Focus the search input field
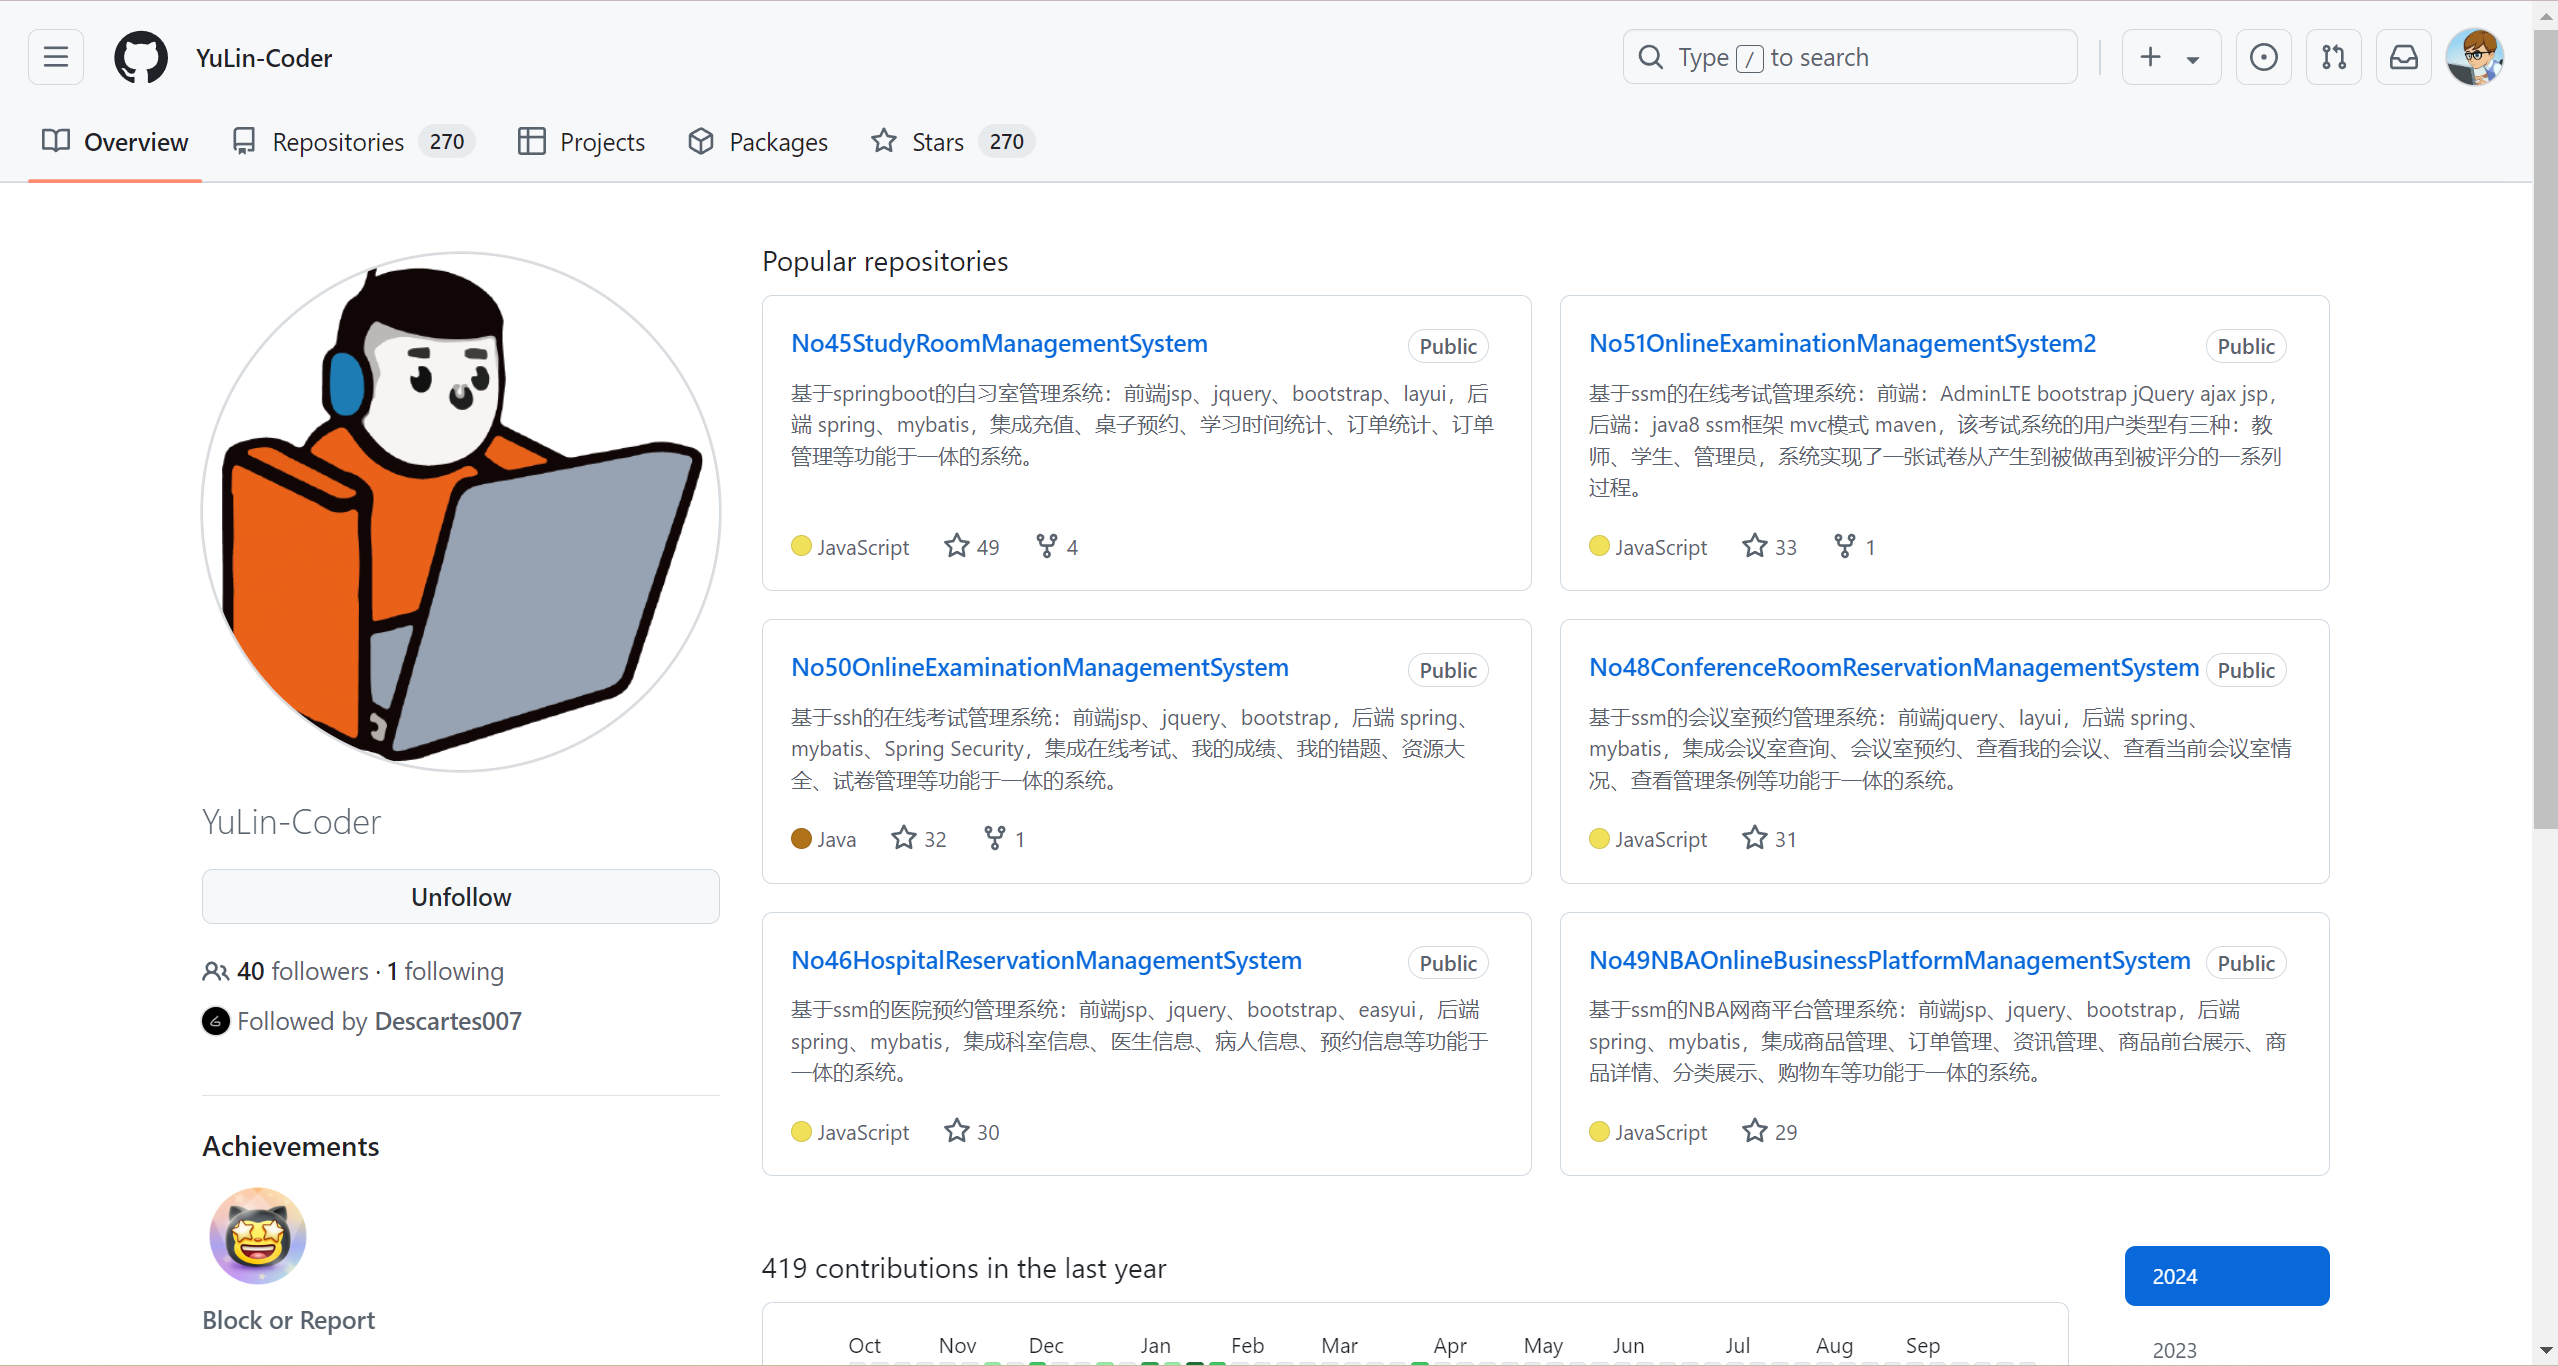Image resolution: width=2558 pixels, height=1366 pixels. click(x=1849, y=57)
